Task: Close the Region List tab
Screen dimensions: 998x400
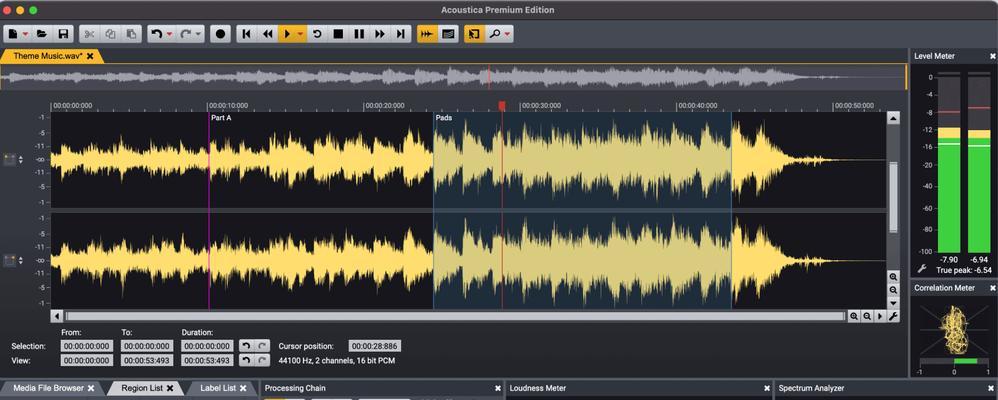Action: click(x=170, y=388)
